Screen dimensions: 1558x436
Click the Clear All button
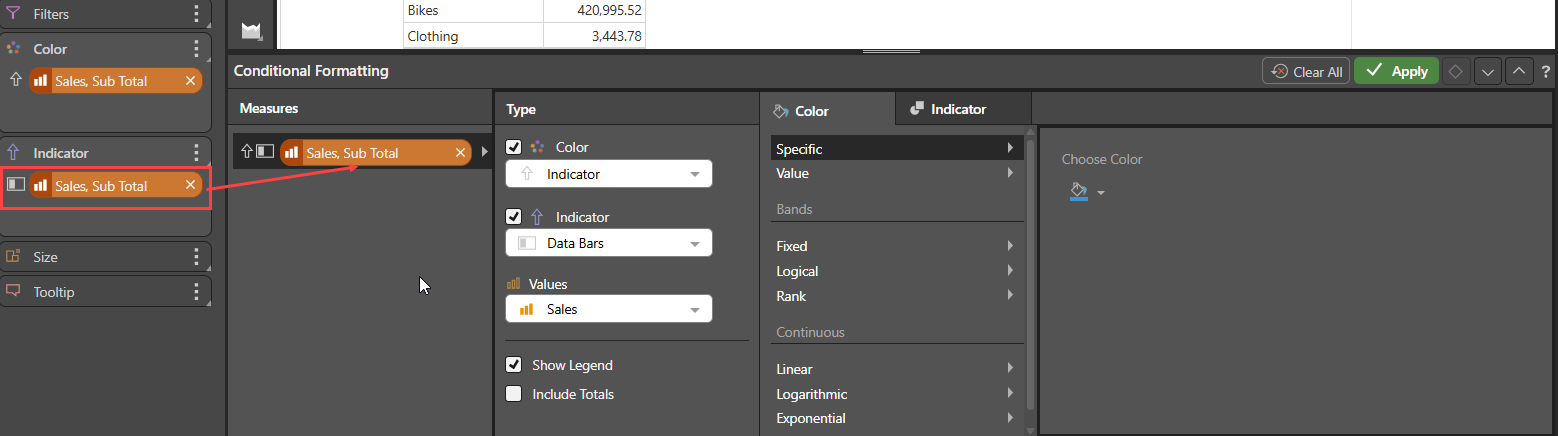pyautogui.click(x=1306, y=71)
